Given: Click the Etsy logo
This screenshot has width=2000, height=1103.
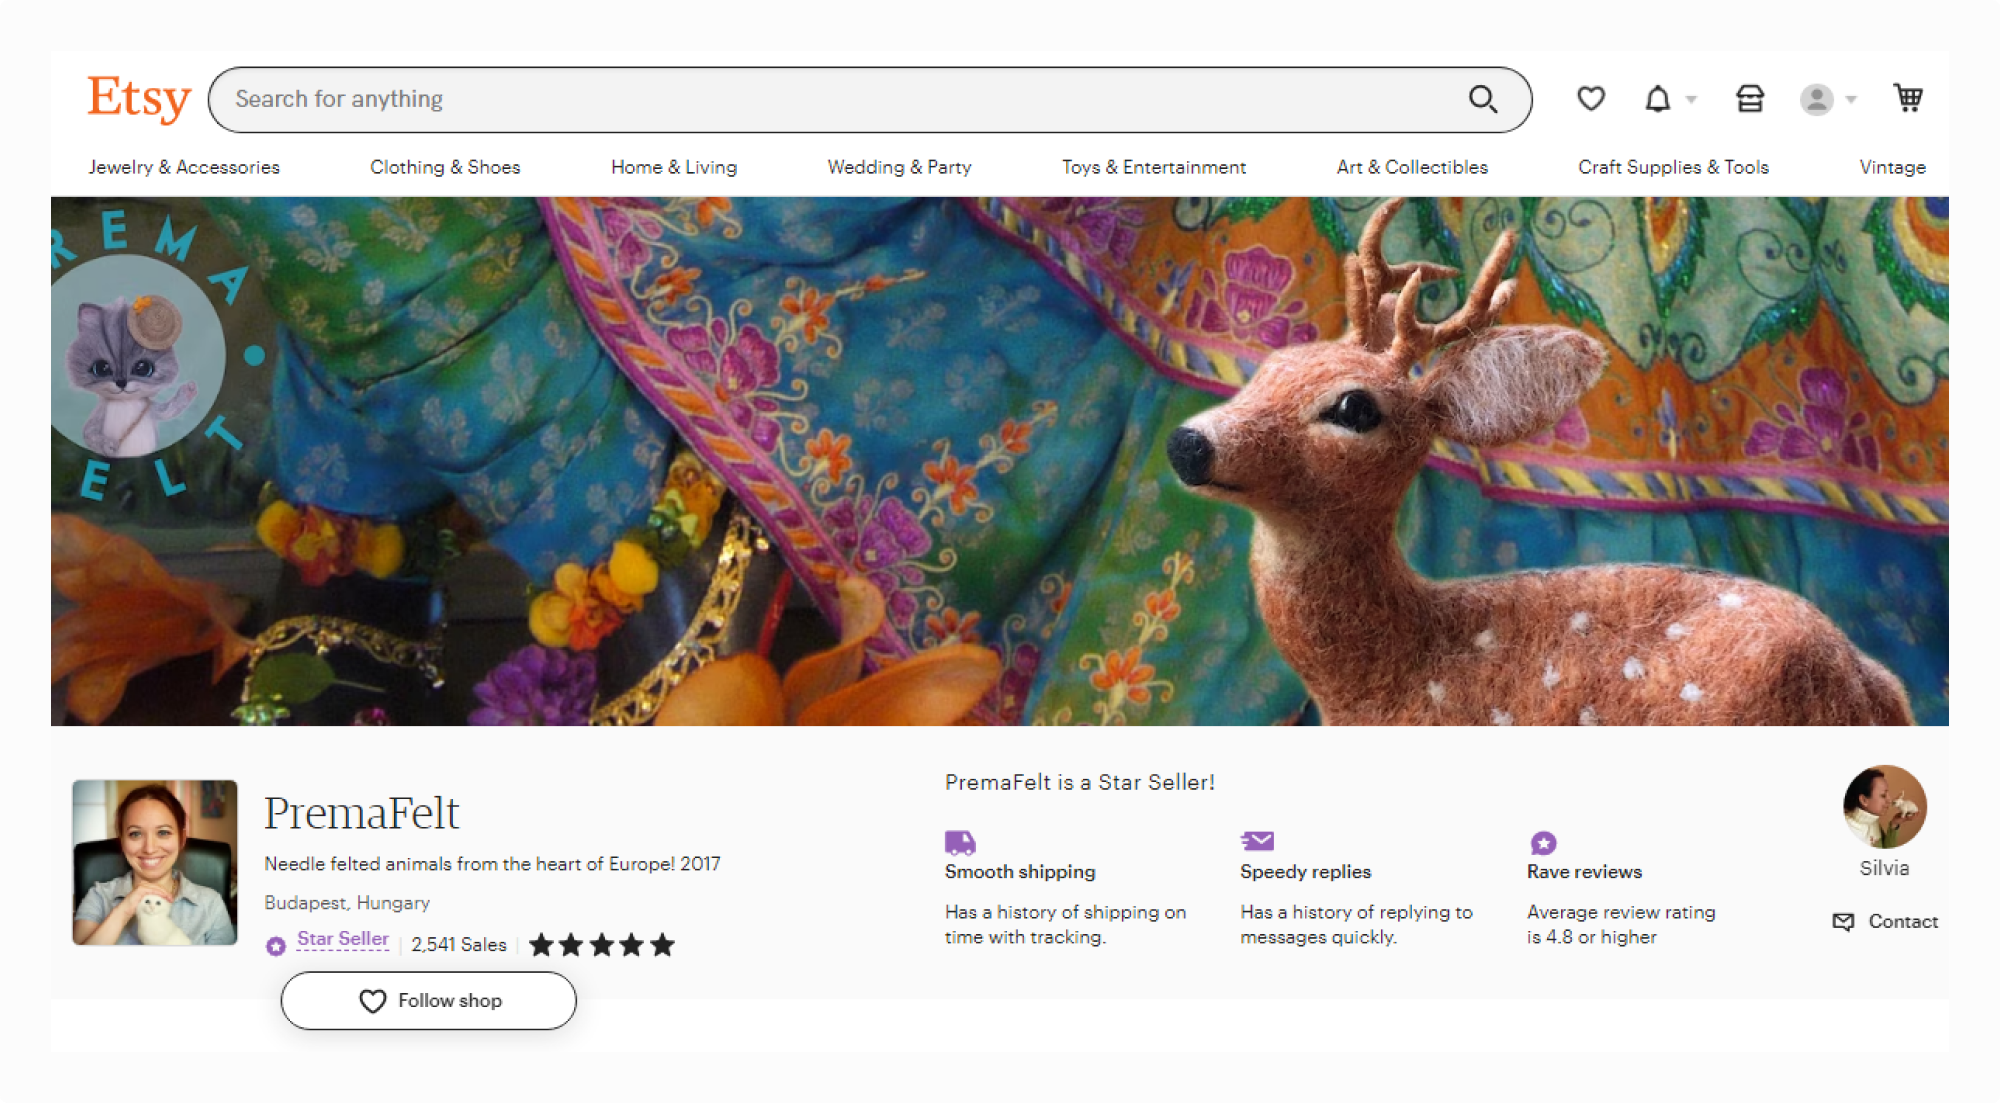Looking at the screenshot, I should pyautogui.click(x=139, y=99).
